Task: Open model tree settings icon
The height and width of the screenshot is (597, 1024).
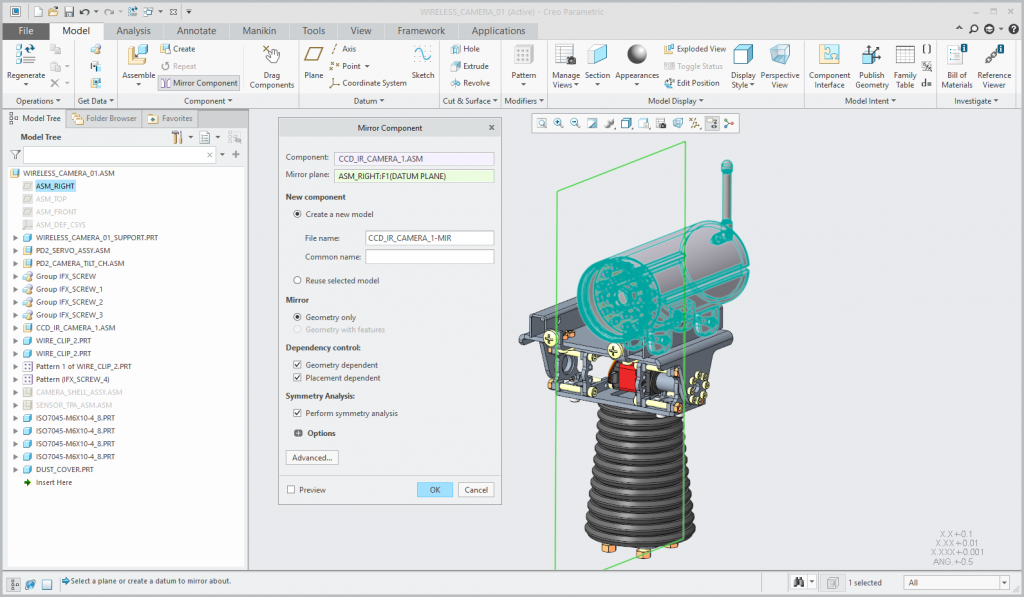Action: (x=177, y=137)
